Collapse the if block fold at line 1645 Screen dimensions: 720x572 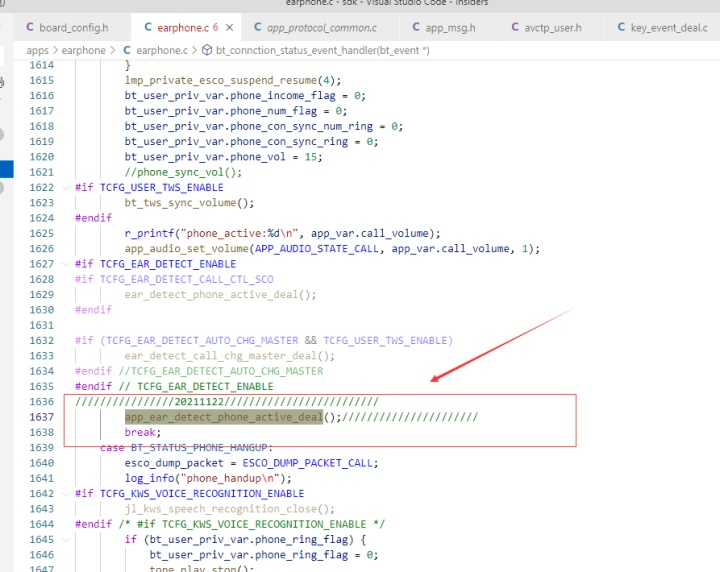coord(66,539)
